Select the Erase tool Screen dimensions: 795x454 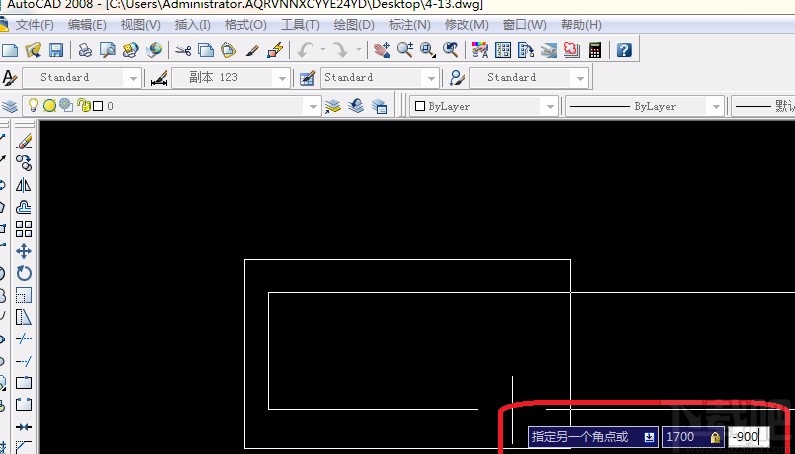tap(24, 142)
